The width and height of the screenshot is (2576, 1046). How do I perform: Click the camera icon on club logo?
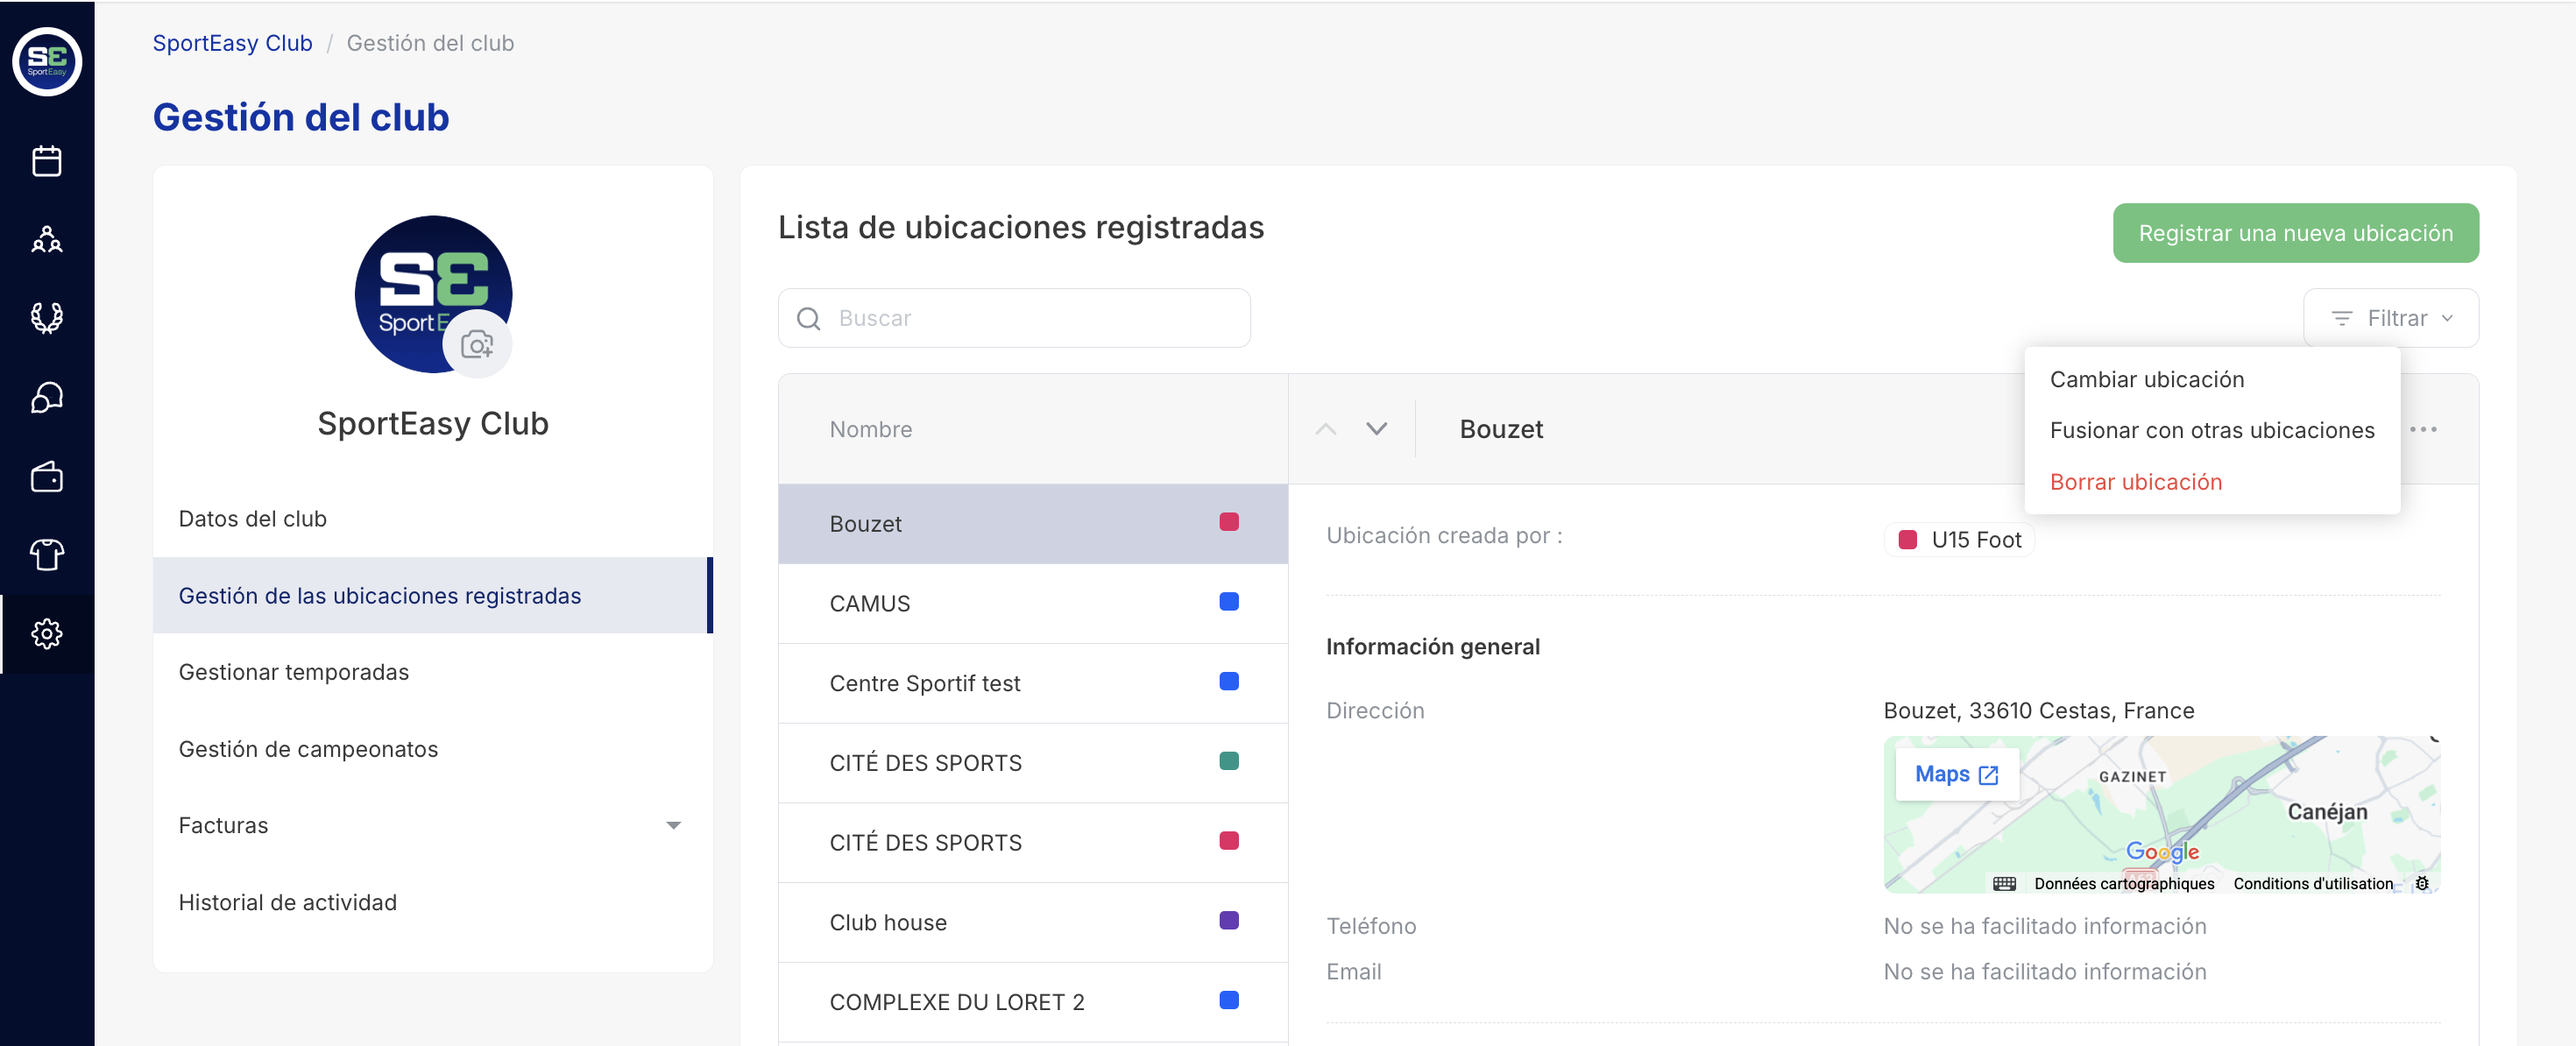tap(477, 345)
